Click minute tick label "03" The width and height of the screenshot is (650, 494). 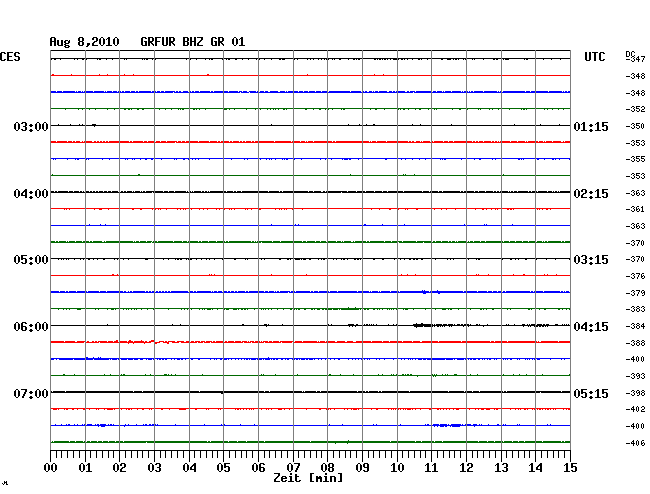(x=154, y=468)
